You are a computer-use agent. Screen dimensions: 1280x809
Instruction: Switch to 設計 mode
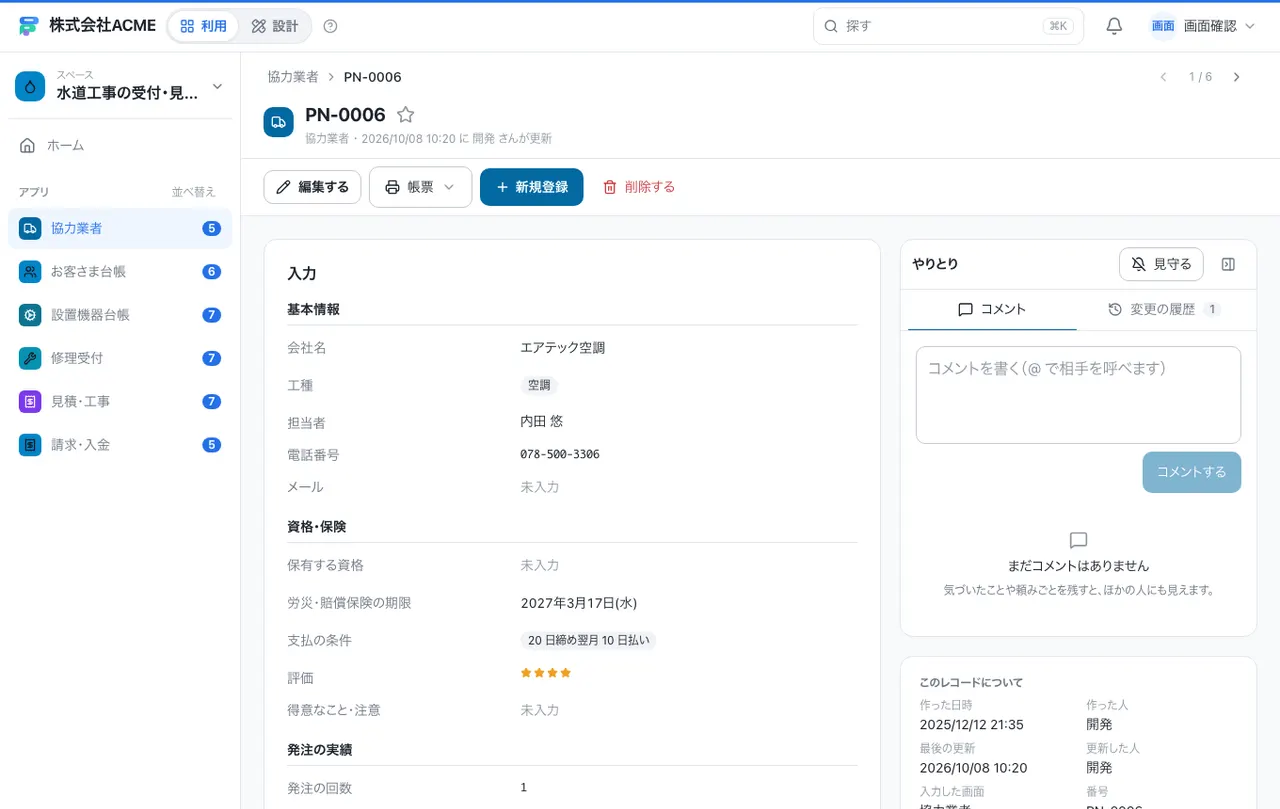(x=275, y=26)
